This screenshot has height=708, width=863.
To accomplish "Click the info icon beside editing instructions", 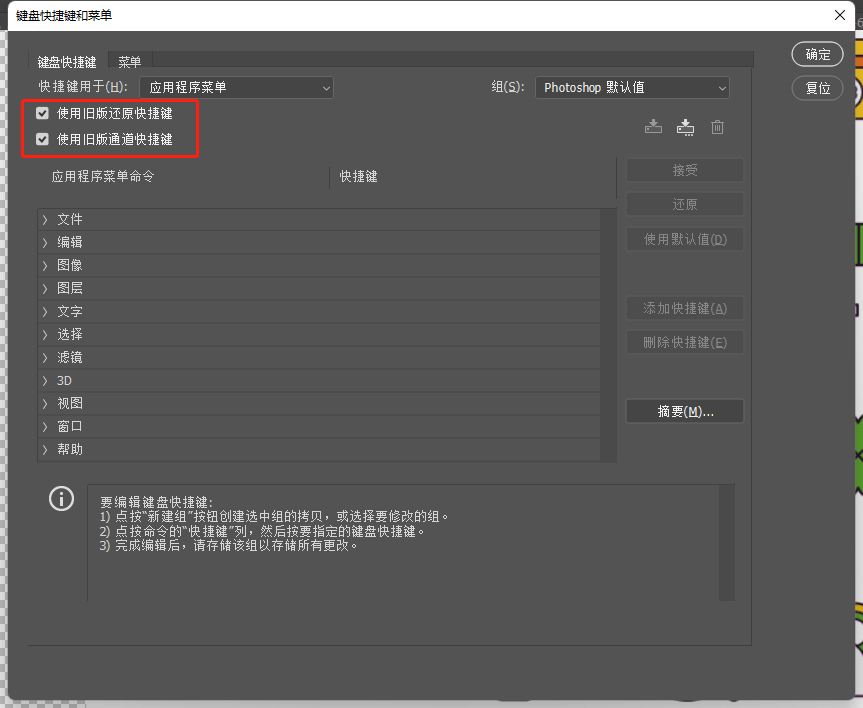I will click(x=61, y=498).
